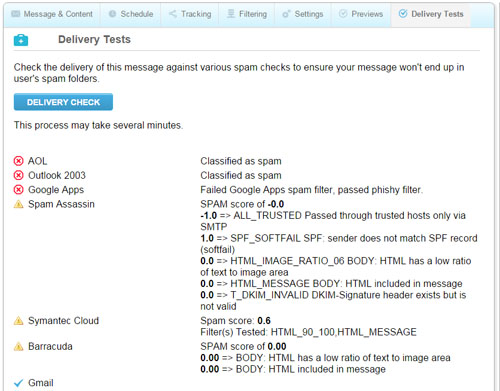Open the Message & Content tab
Image resolution: width=500 pixels, height=391 pixels.
tap(52, 14)
